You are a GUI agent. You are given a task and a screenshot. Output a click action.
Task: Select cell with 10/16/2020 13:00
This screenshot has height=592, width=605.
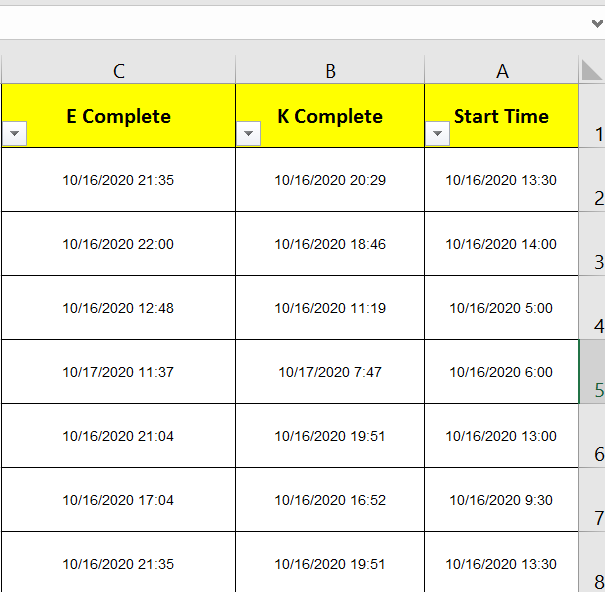click(x=502, y=436)
